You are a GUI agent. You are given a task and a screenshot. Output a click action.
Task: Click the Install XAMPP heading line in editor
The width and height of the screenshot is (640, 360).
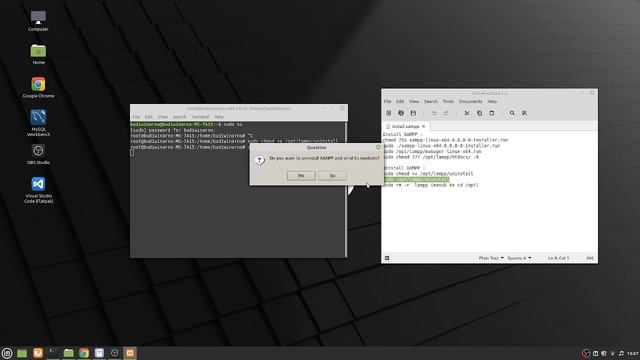402,134
